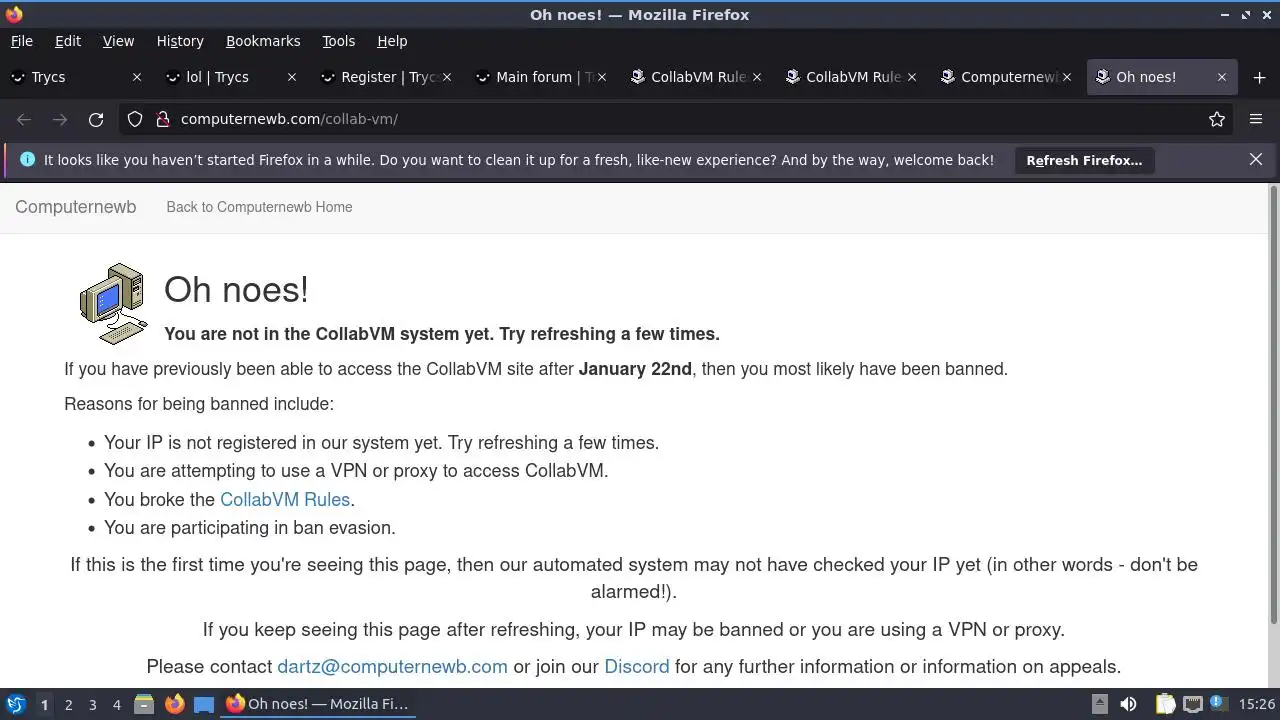Open the CollabVM Rules link
This screenshot has height=720, width=1280.
click(285, 499)
